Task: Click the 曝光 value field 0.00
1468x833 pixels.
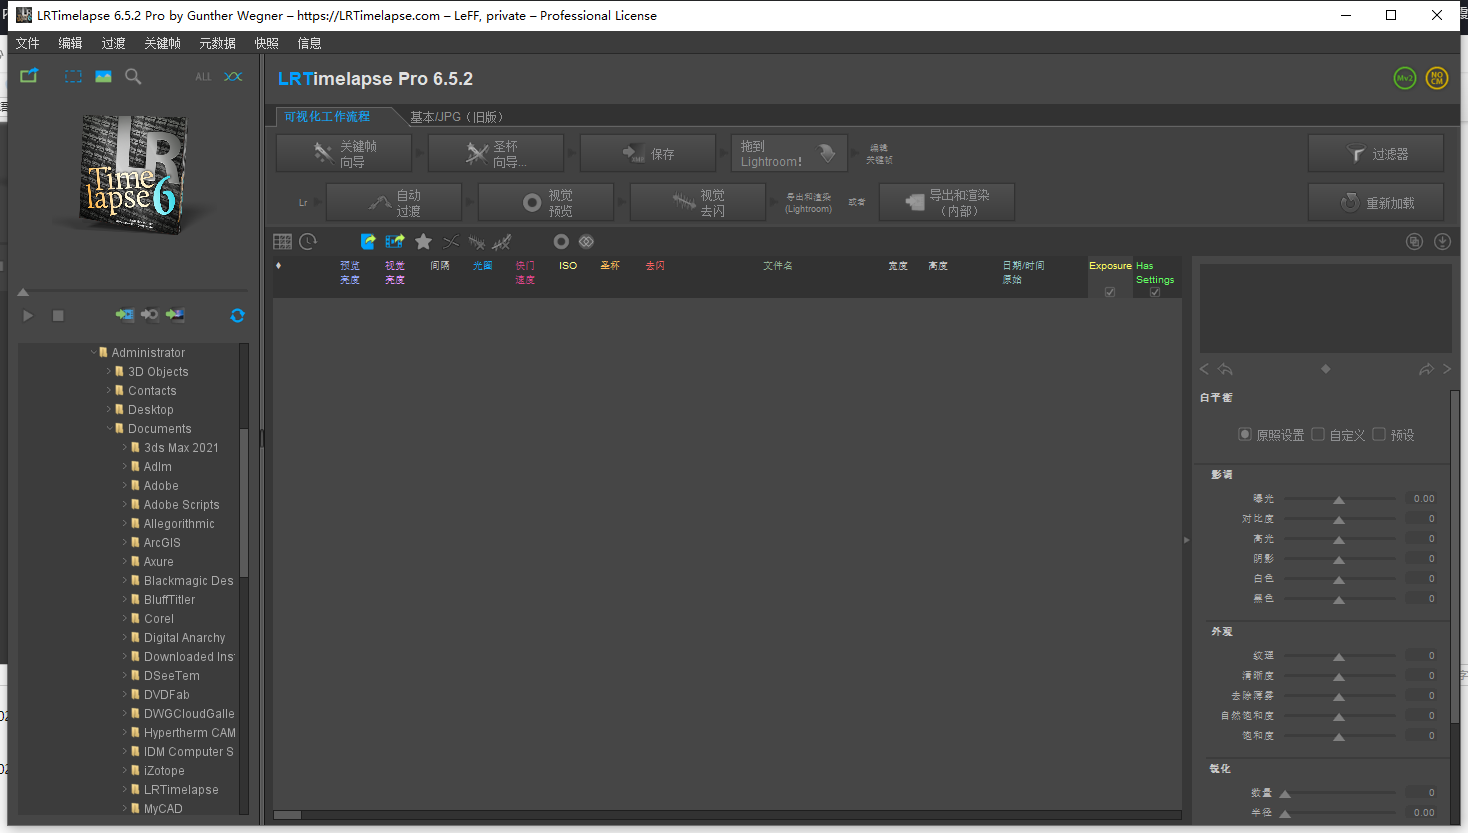Action: pos(1422,498)
